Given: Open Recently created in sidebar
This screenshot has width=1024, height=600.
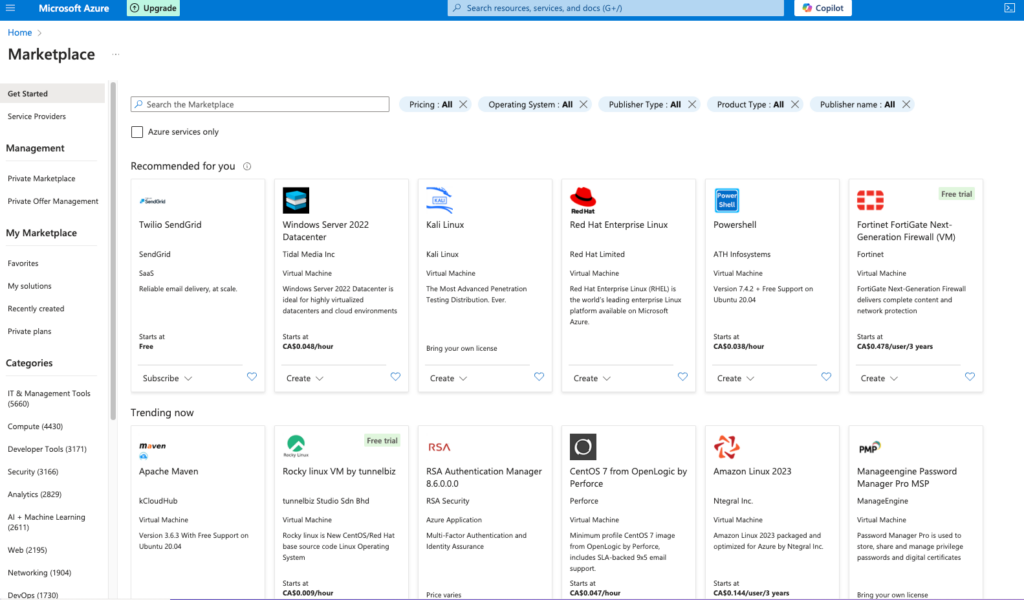Looking at the screenshot, I should [36, 309].
